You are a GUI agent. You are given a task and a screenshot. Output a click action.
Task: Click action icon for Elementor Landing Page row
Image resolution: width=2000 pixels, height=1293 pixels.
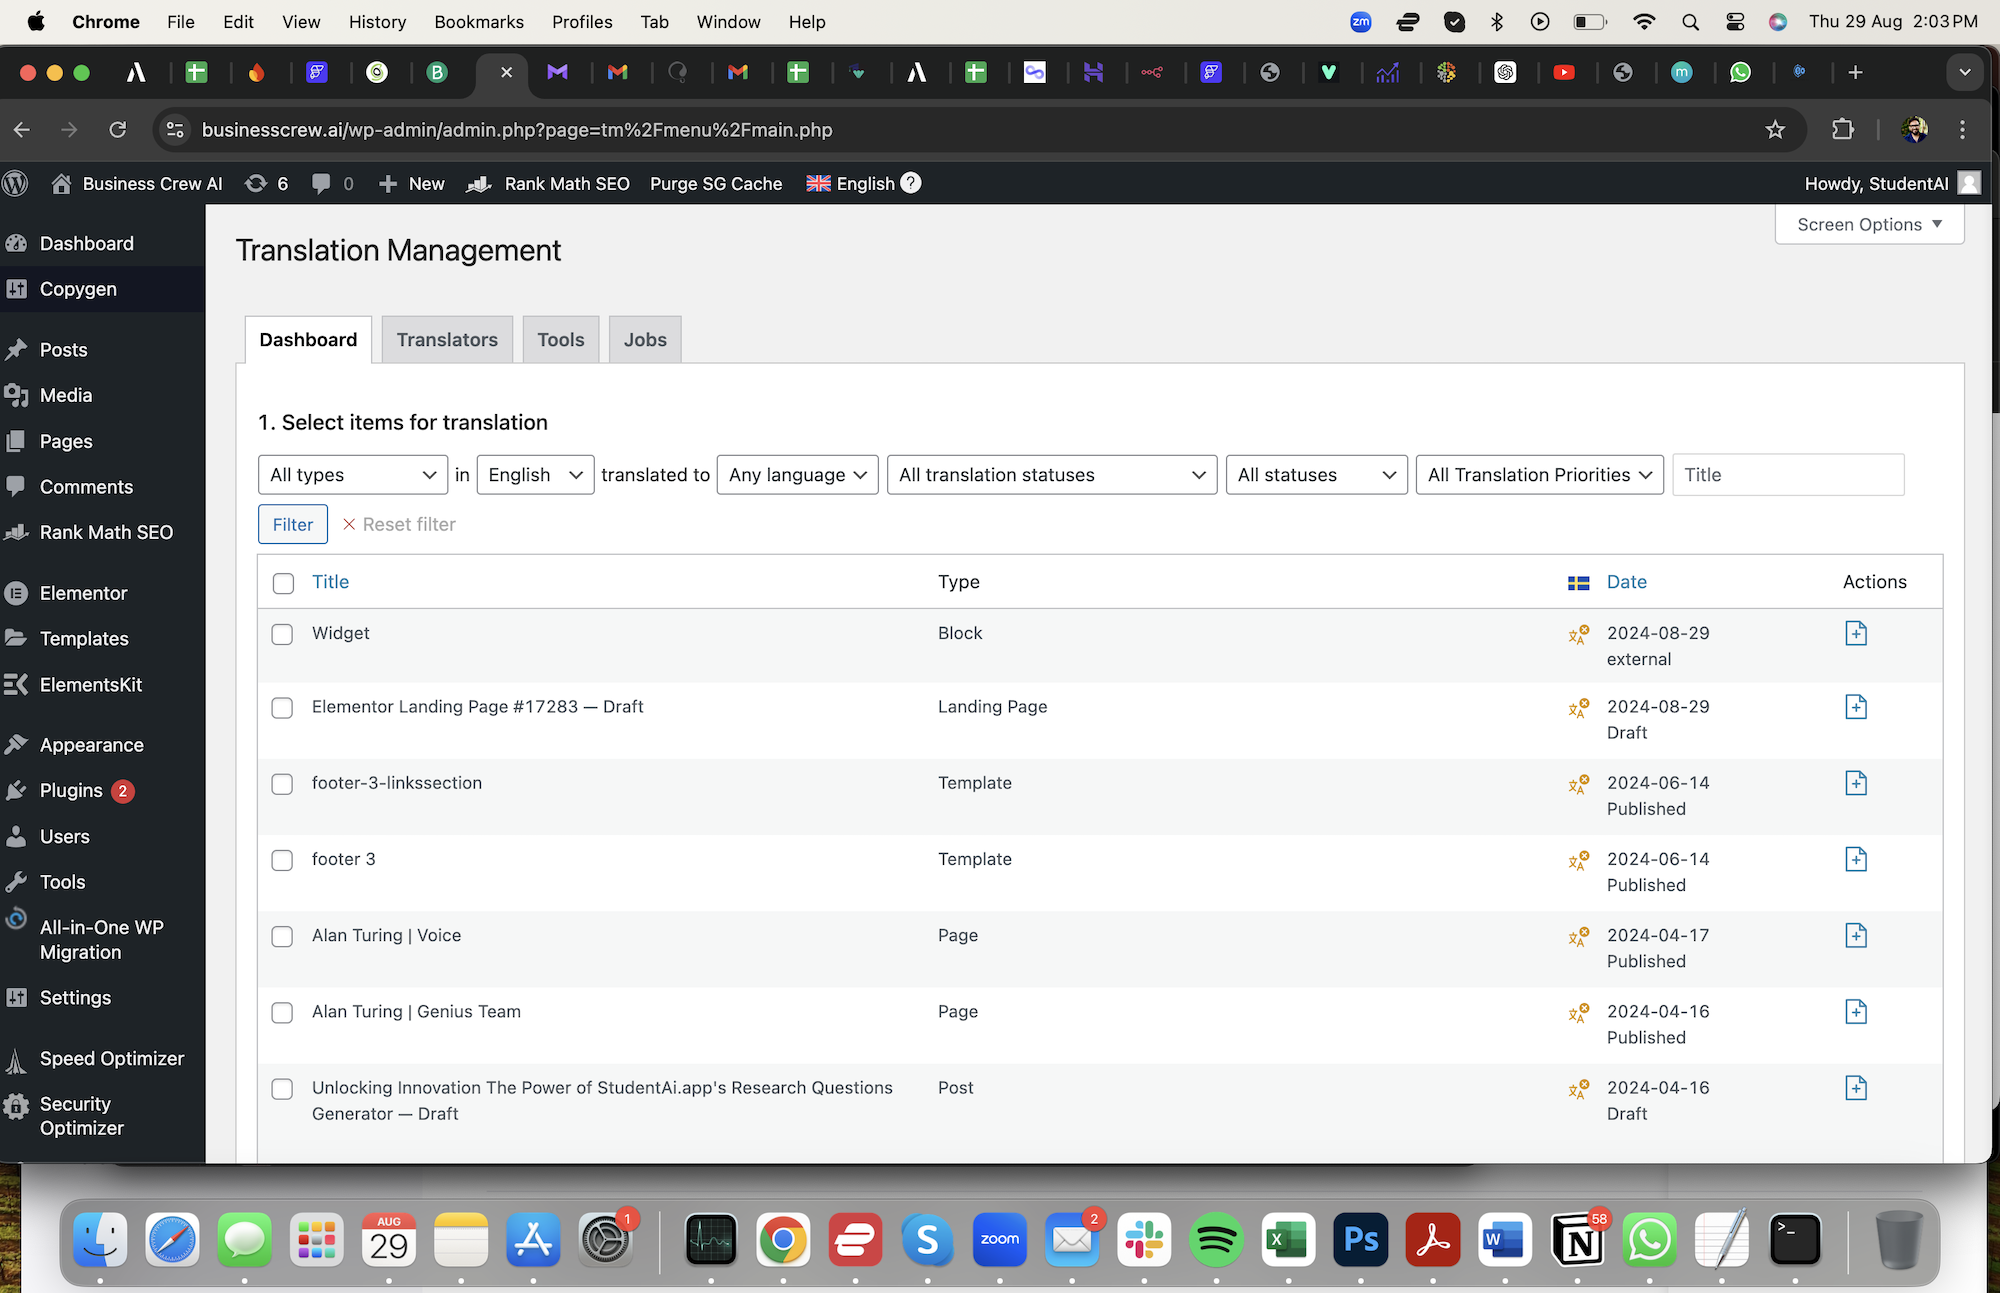pyautogui.click(x=1856, y=707)
